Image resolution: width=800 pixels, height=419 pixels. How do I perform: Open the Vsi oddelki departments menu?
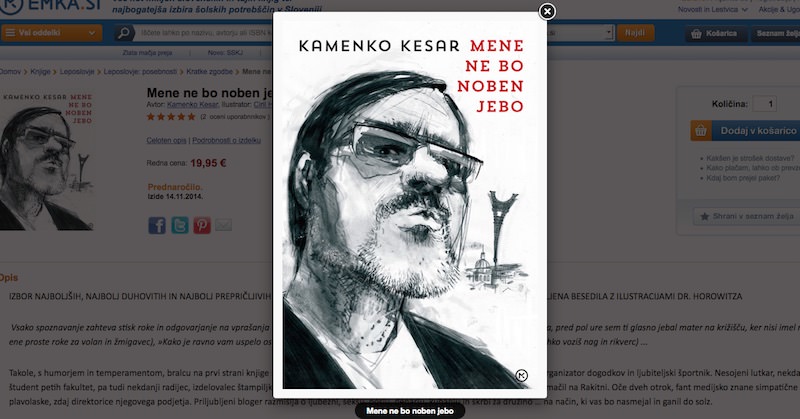tap(51, 33)
